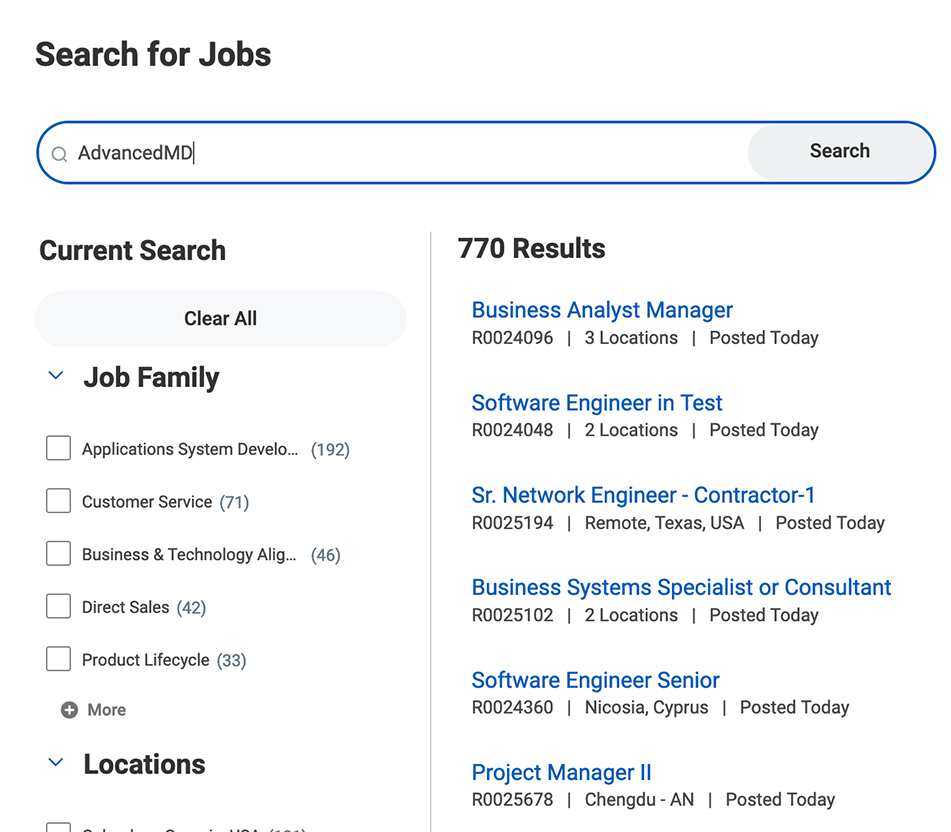Open Business Analyst Manager job posting

(602, 310)
